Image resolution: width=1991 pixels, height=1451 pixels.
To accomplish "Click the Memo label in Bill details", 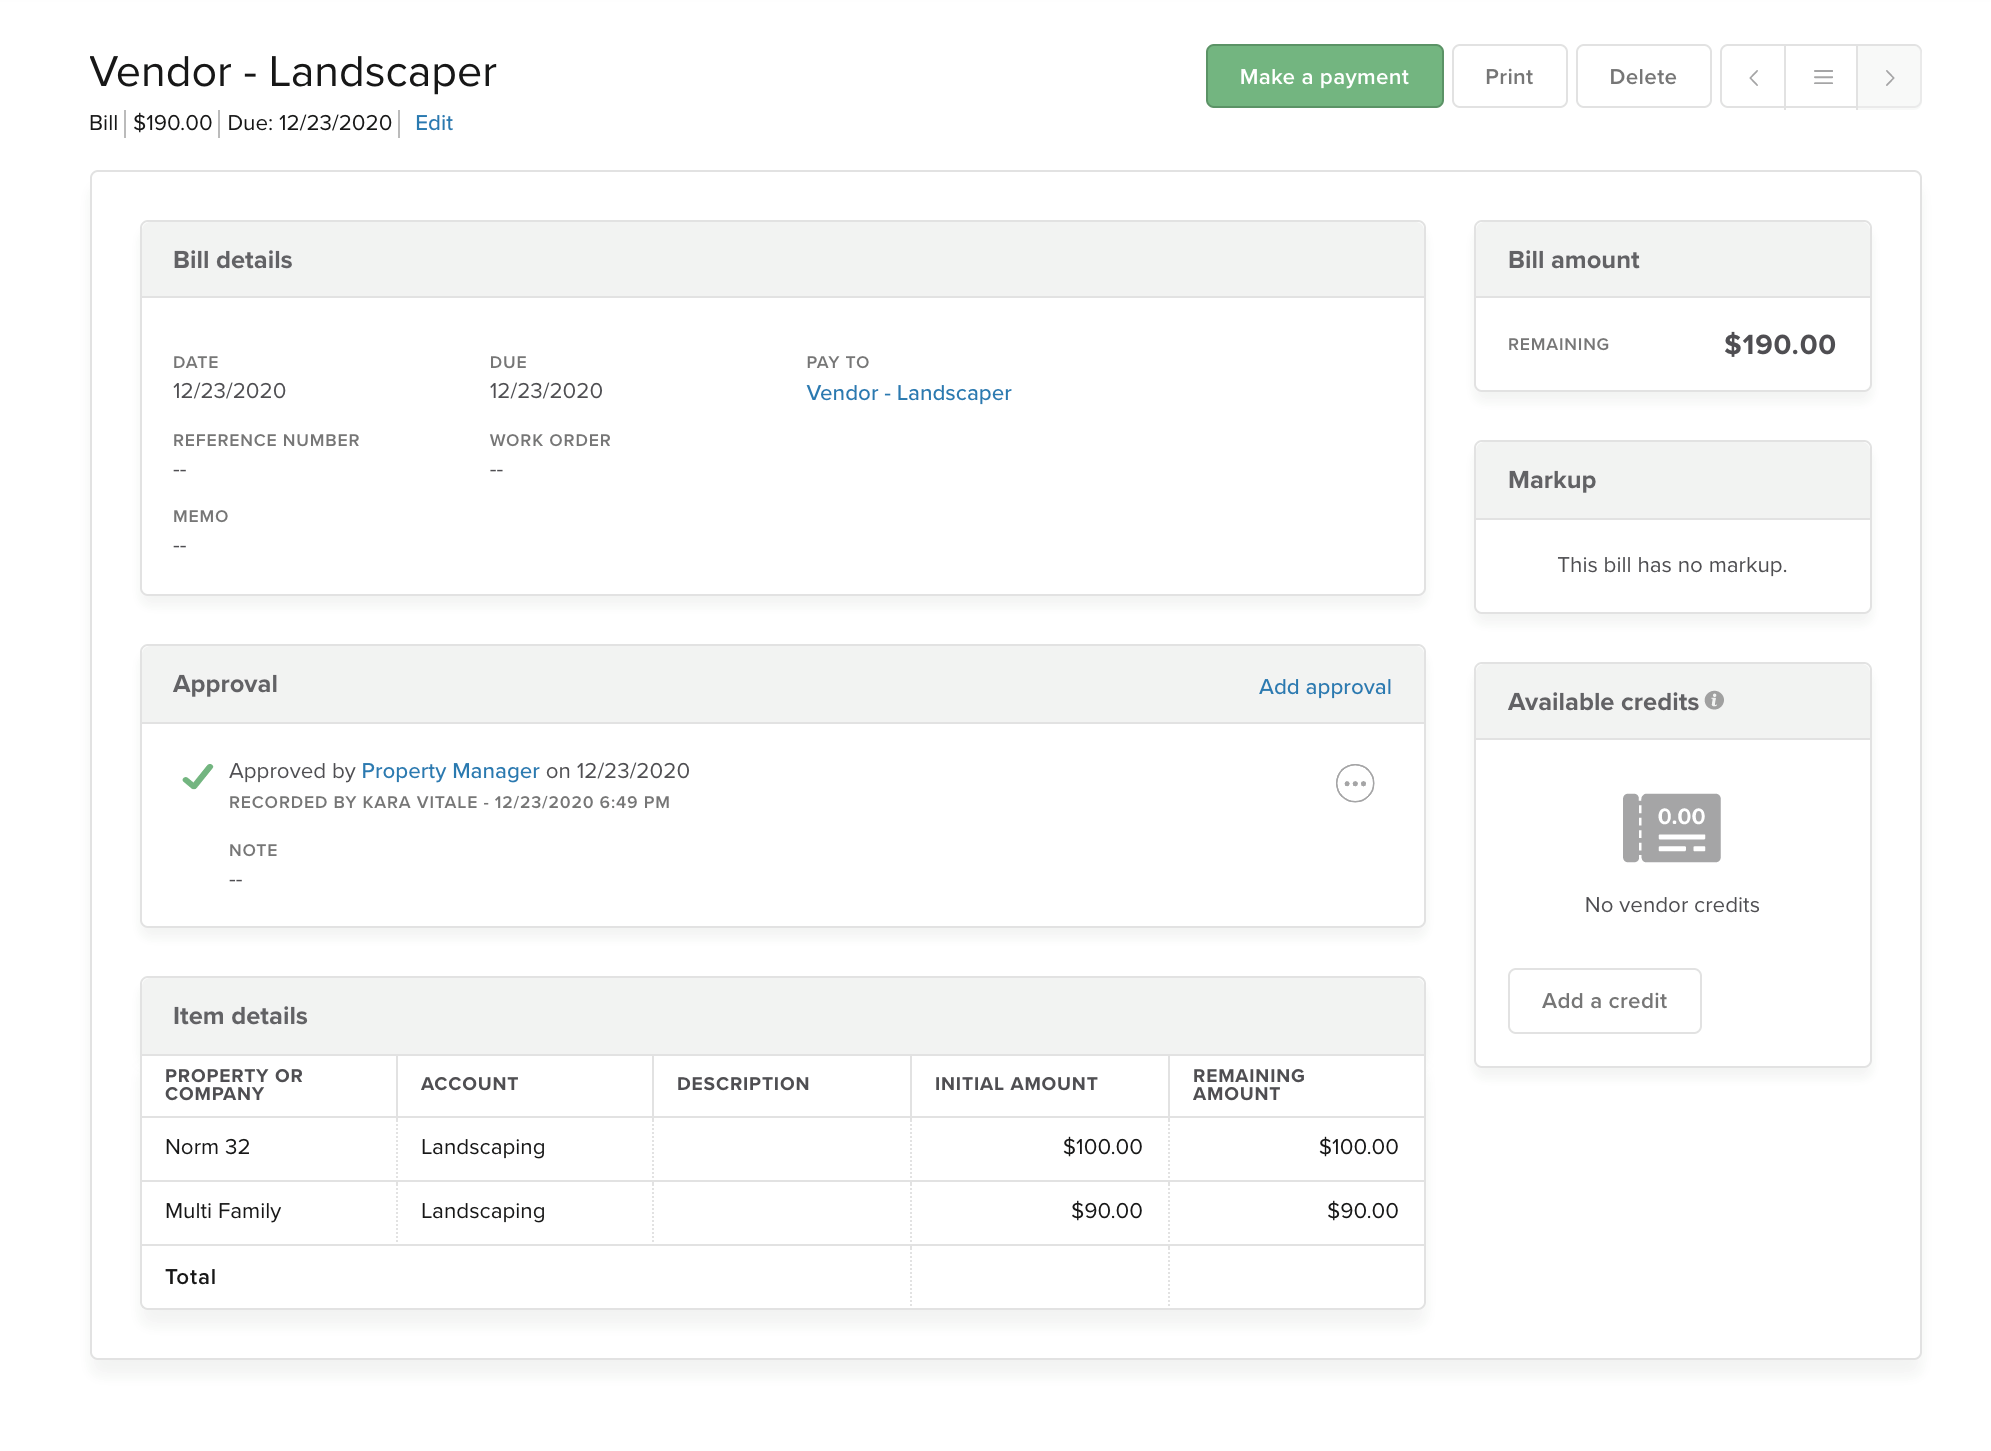I will (x=200, y=516).
